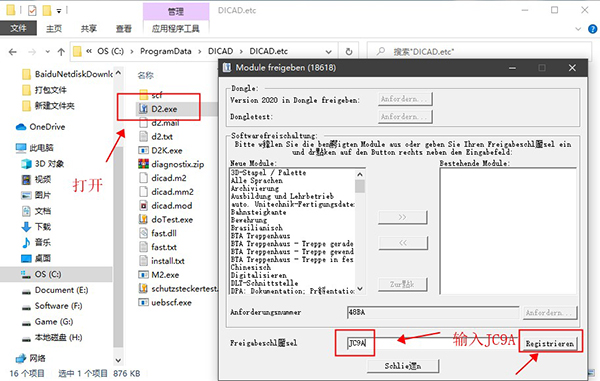Go up one folder level

click(x=61, y=52)
